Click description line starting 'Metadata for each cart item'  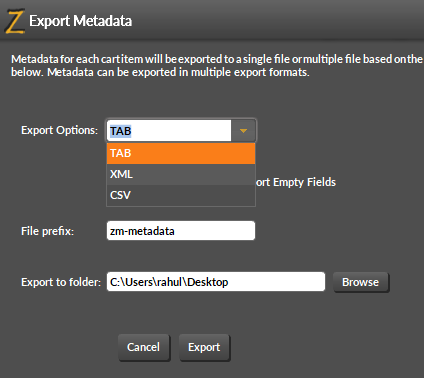tap(217, 59)
